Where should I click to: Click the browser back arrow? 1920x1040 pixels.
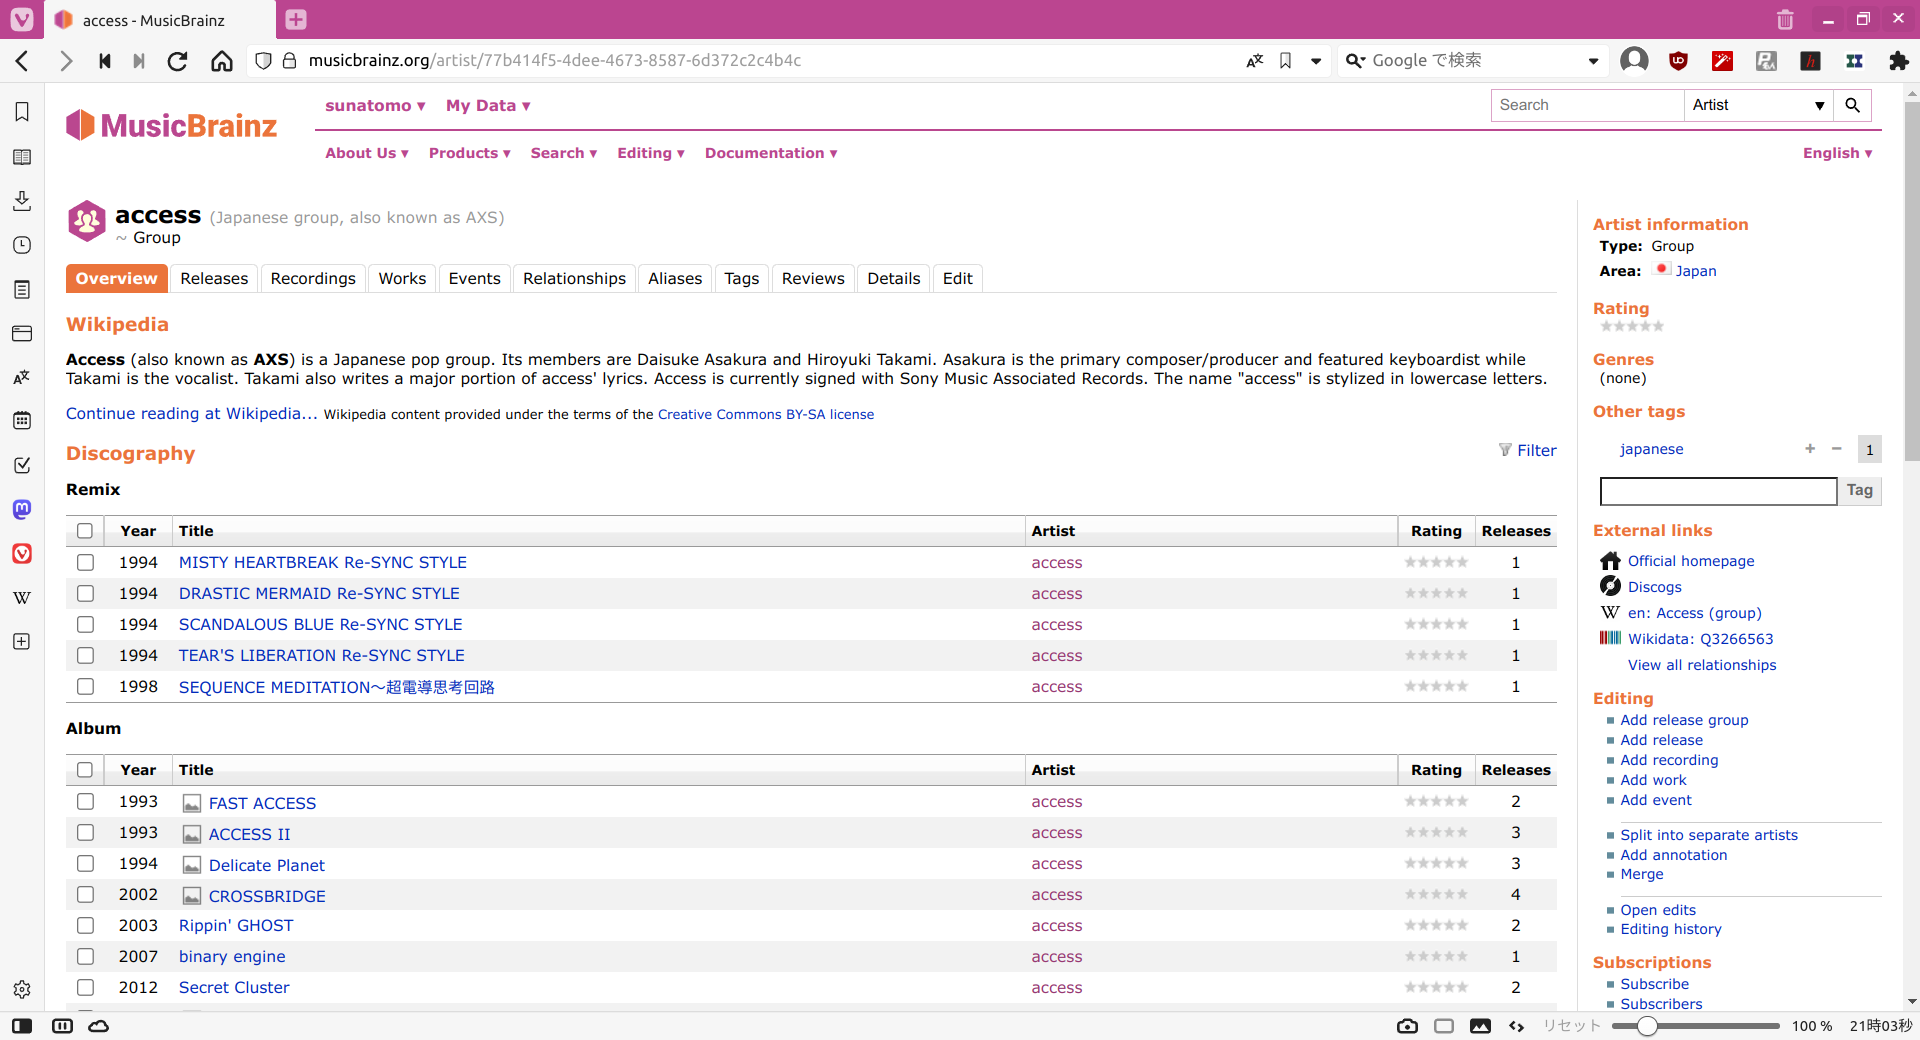pos(22,61)
